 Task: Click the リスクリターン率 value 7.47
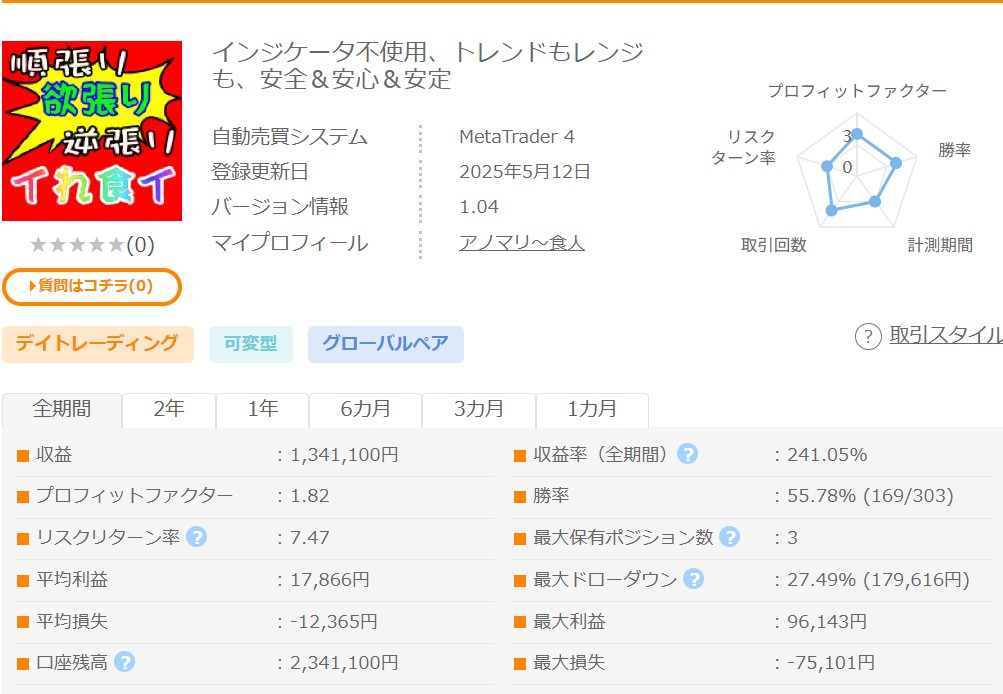[x=310, y=537]
